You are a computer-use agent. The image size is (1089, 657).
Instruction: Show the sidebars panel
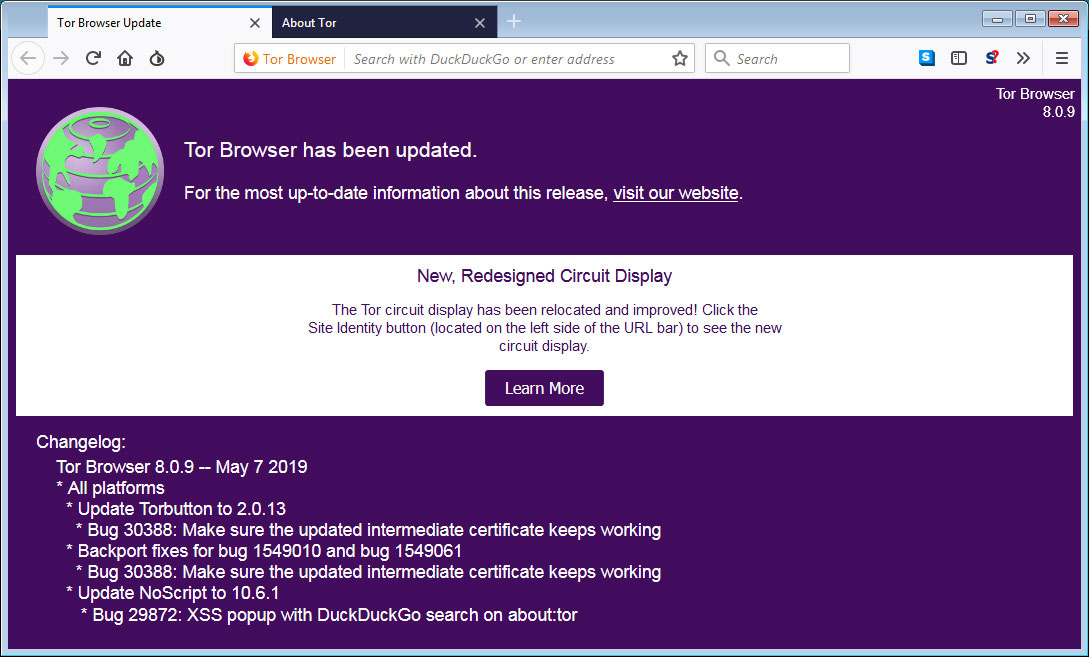958,58
